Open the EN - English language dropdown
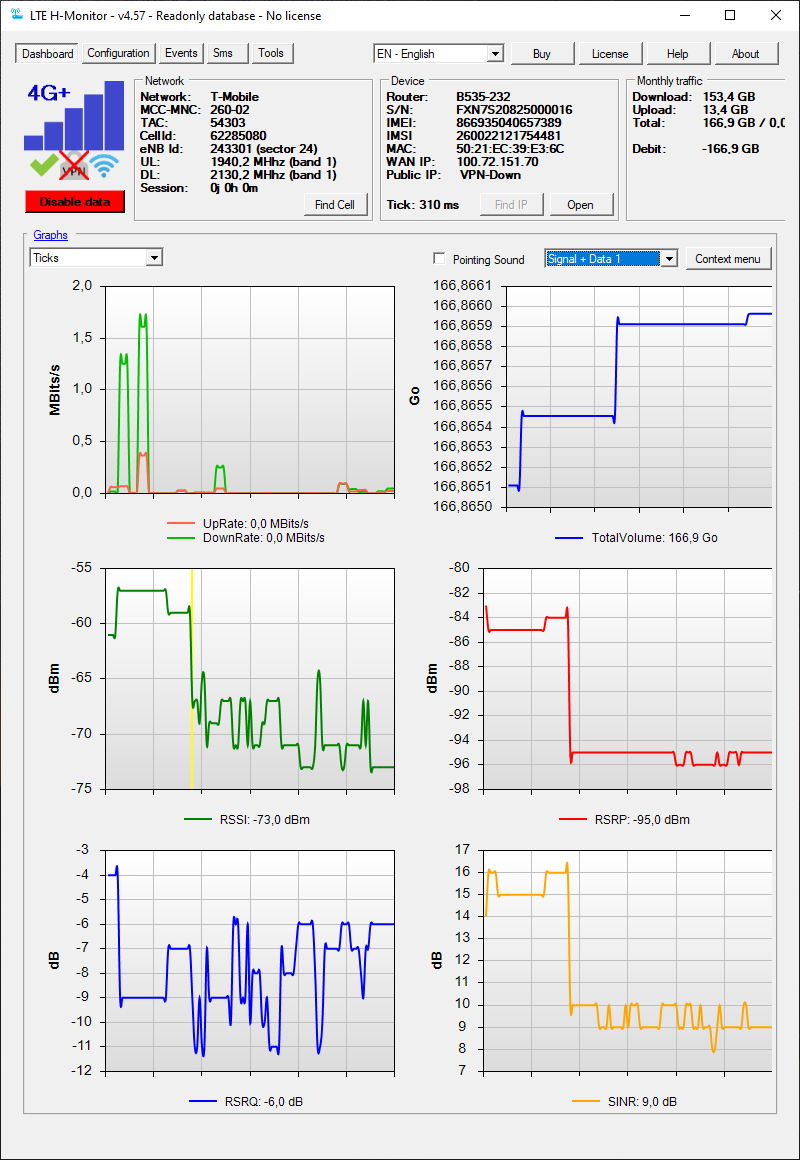Screen dimensions: 800x1160 (439, 53)
